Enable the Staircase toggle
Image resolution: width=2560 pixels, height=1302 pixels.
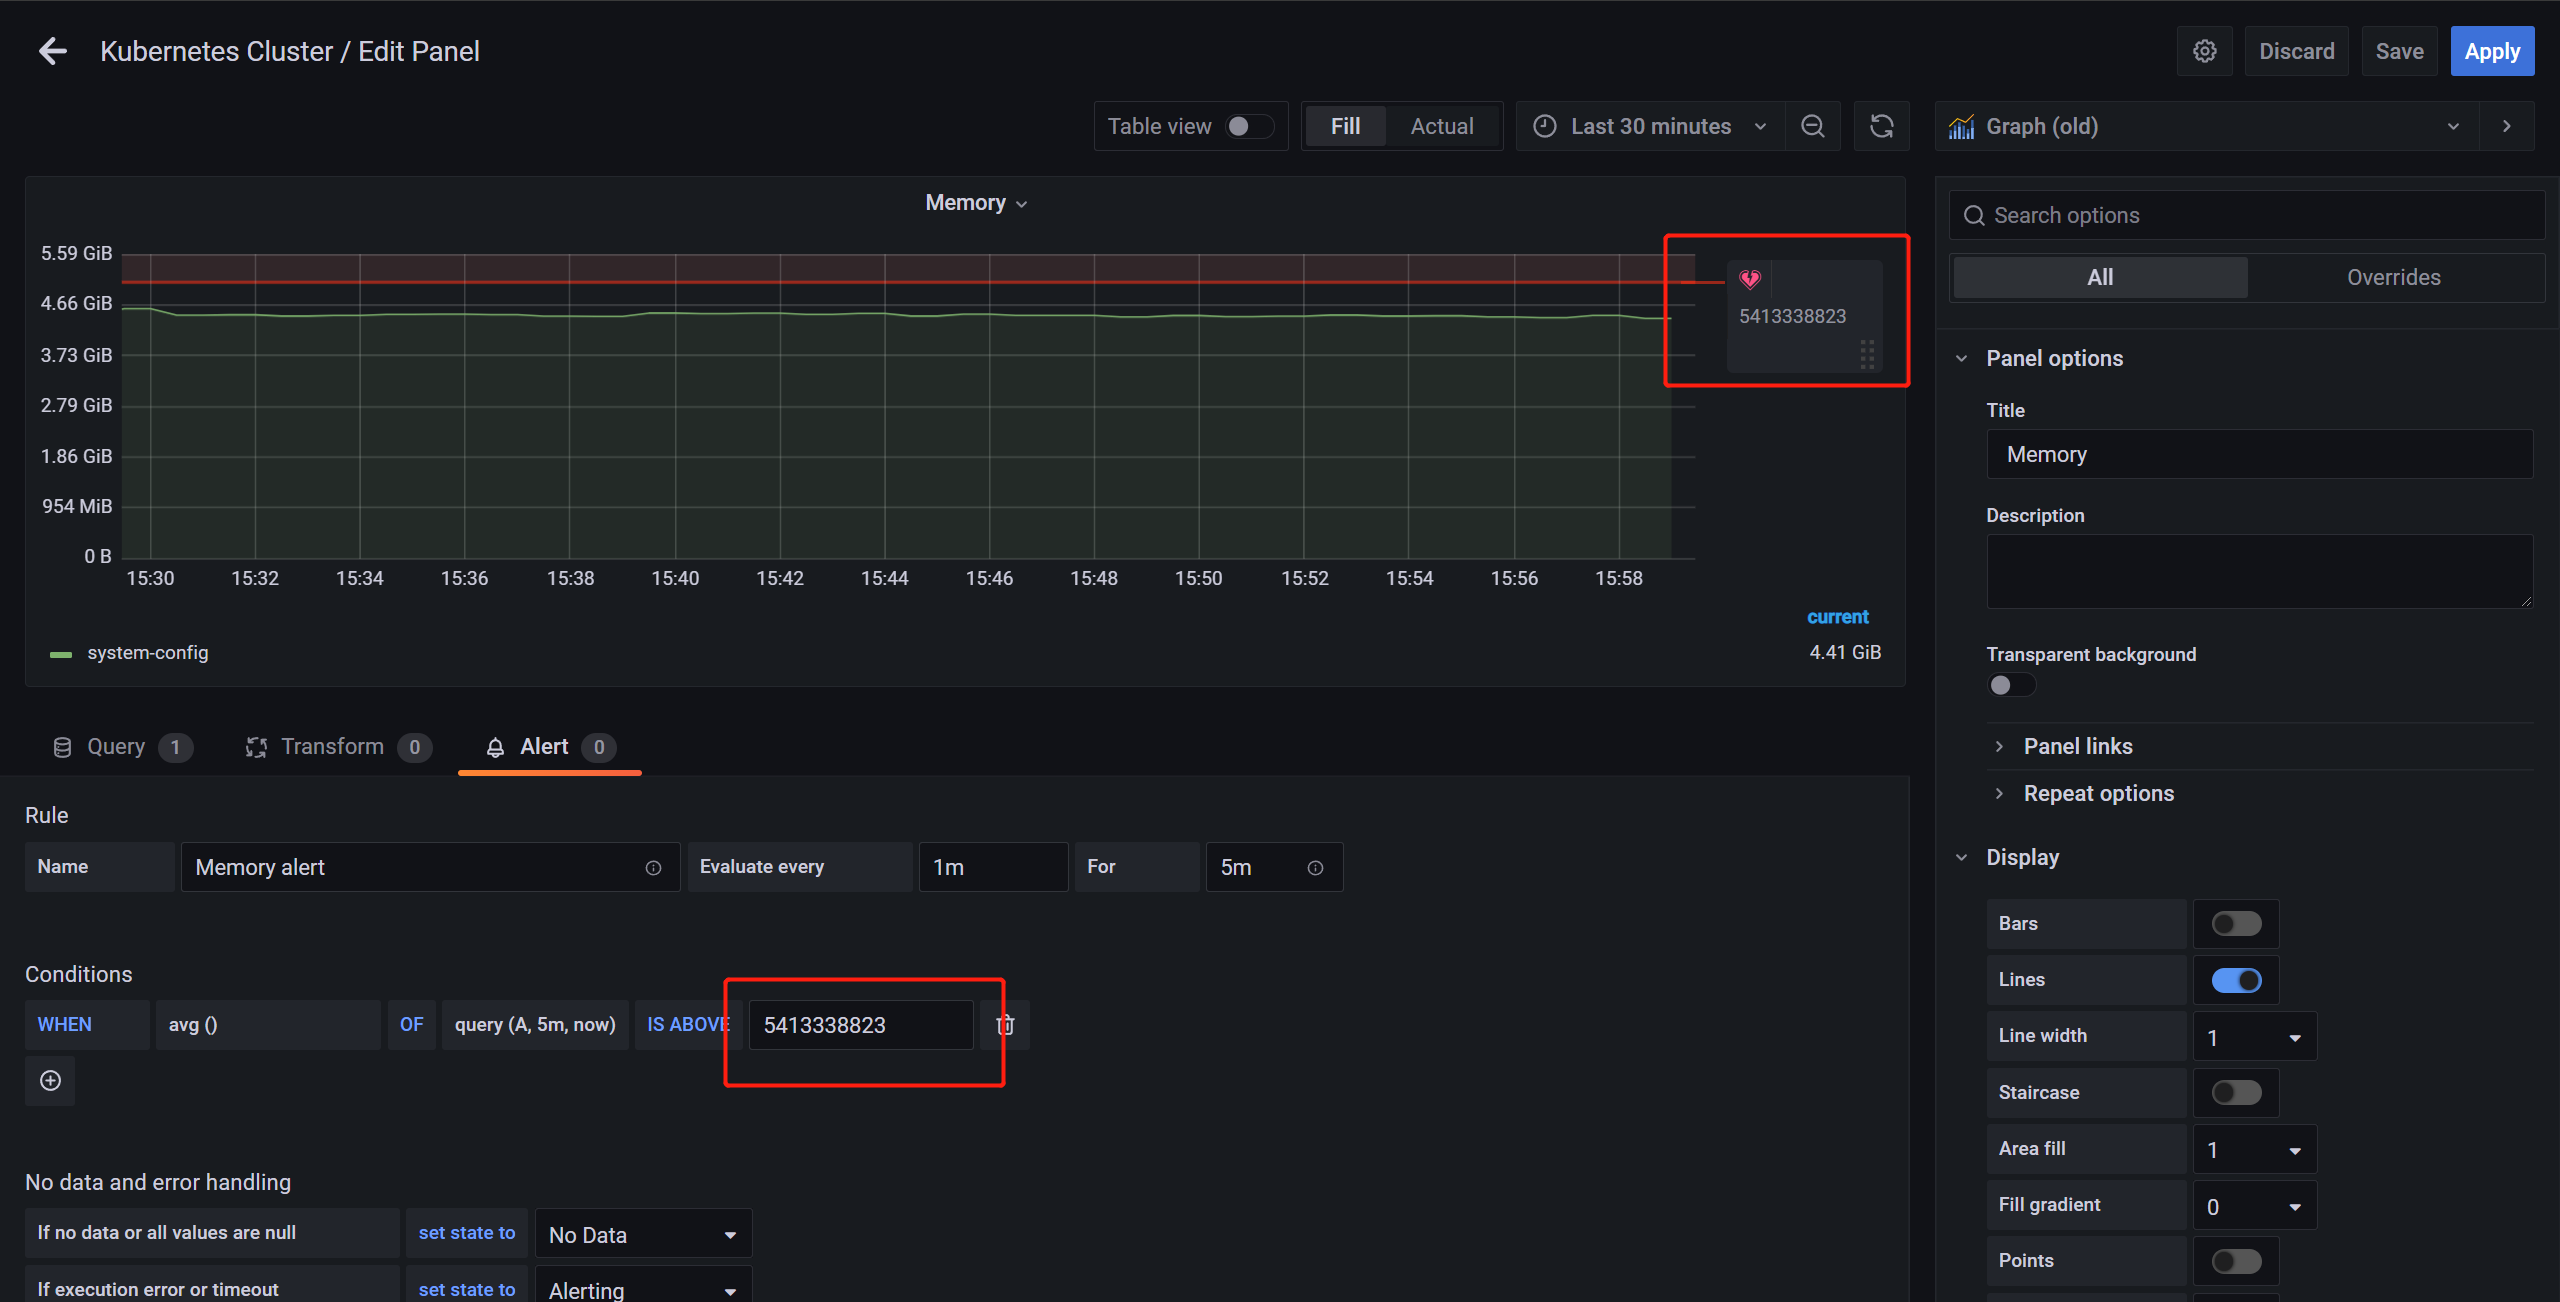[x=2236, y=1092]
